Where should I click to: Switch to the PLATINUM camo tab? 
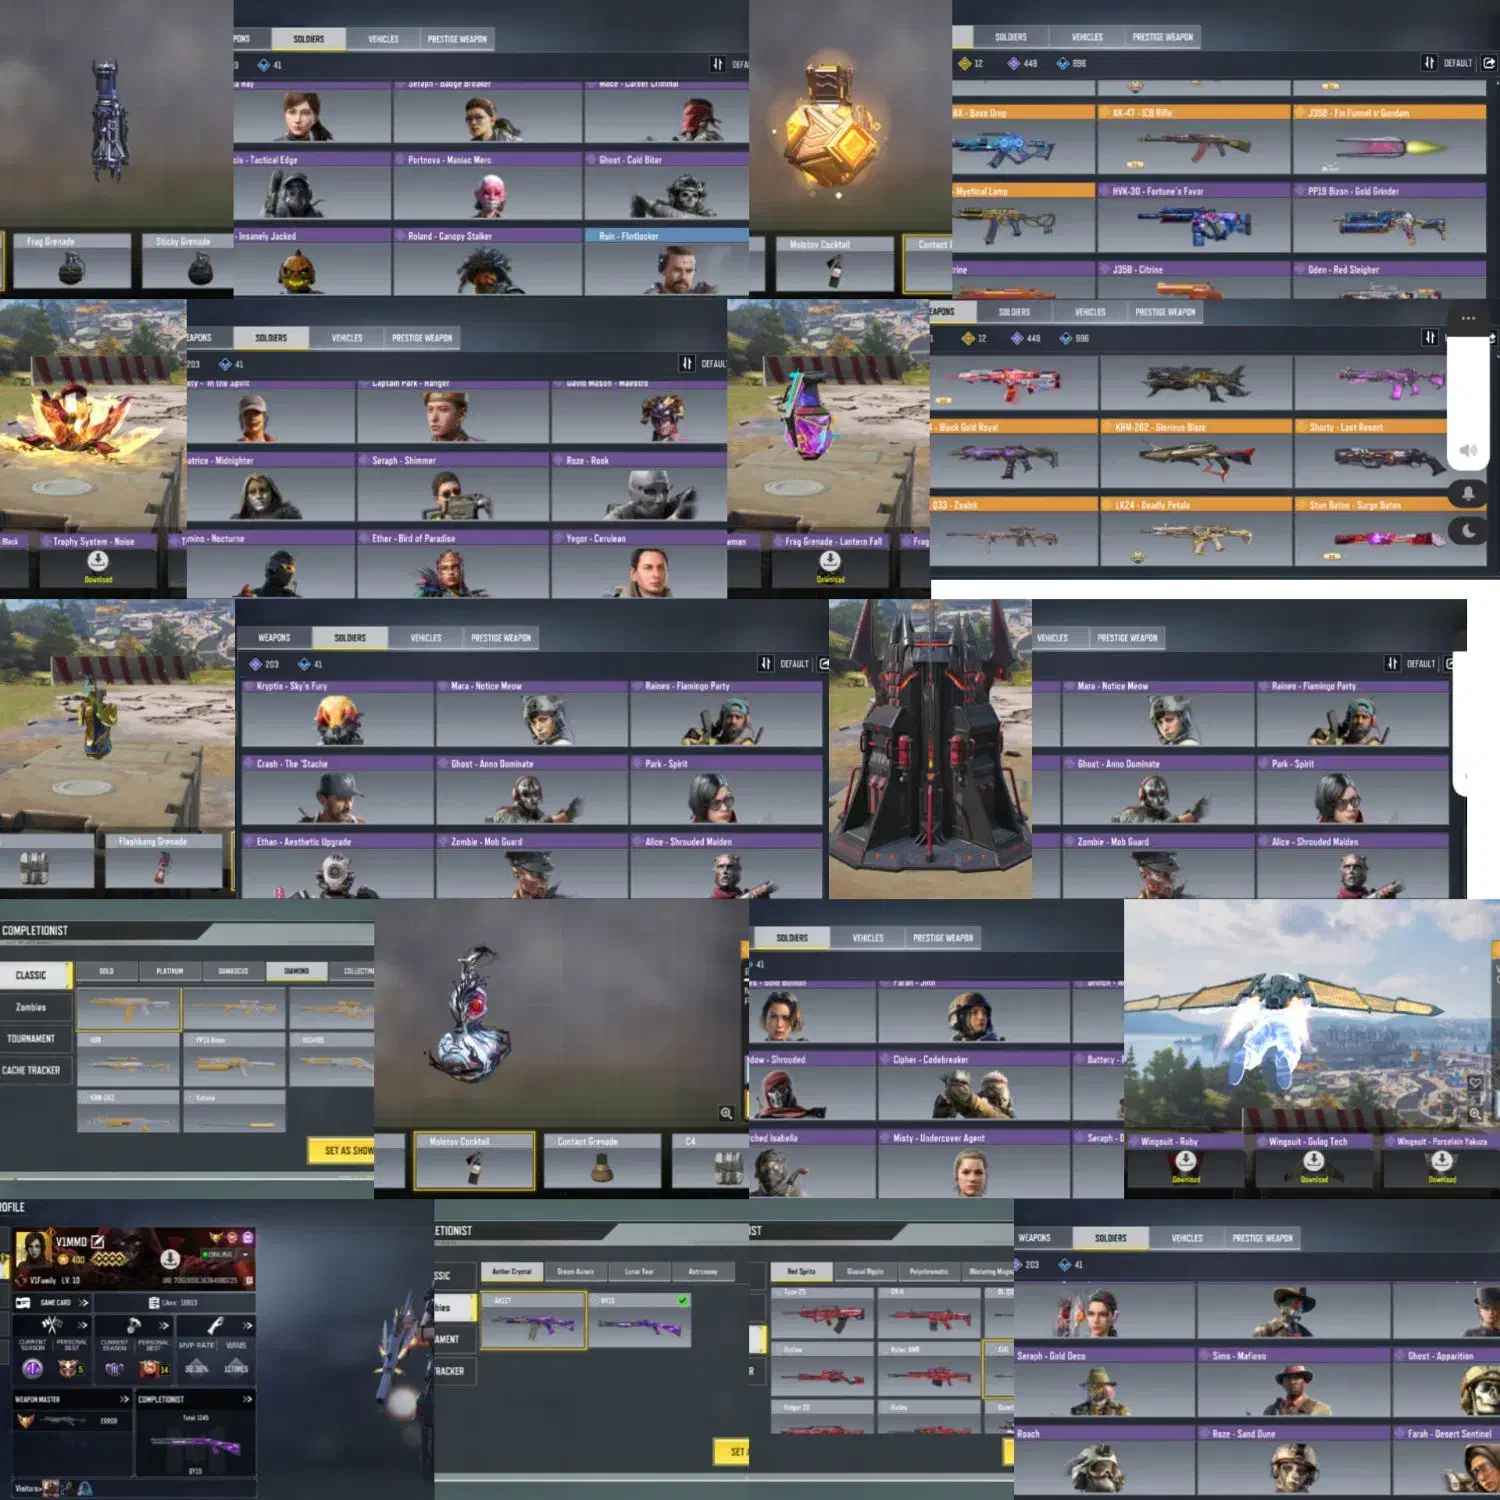(x=170, y=971)
